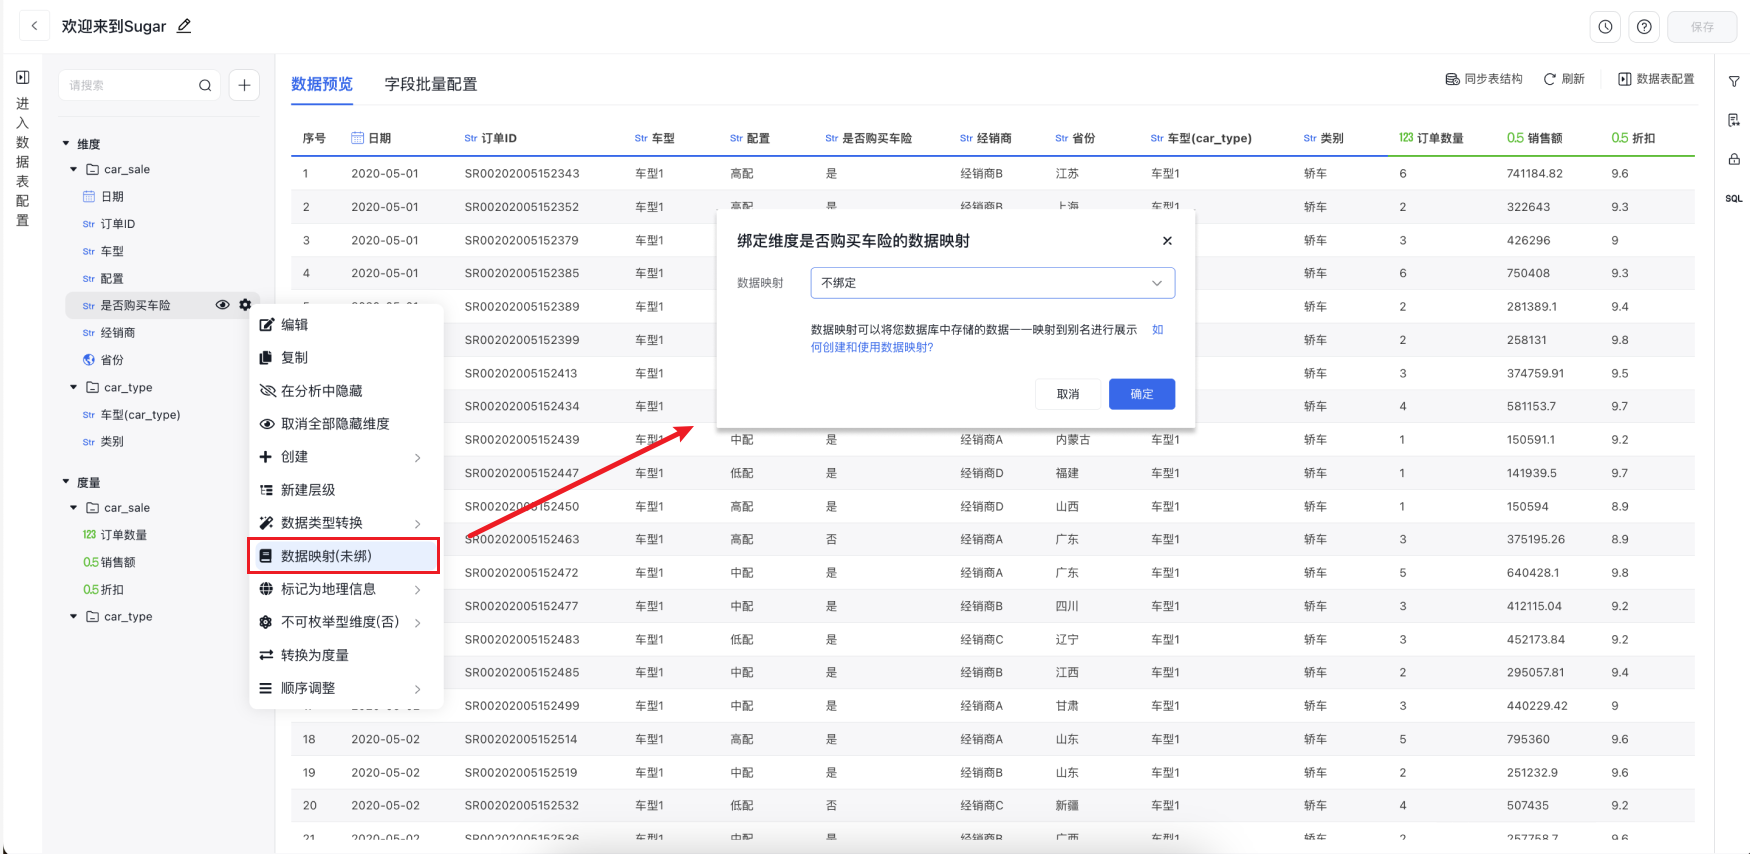Select 车型(car_type) in tree
The image size is (1750, 854).
140,415
